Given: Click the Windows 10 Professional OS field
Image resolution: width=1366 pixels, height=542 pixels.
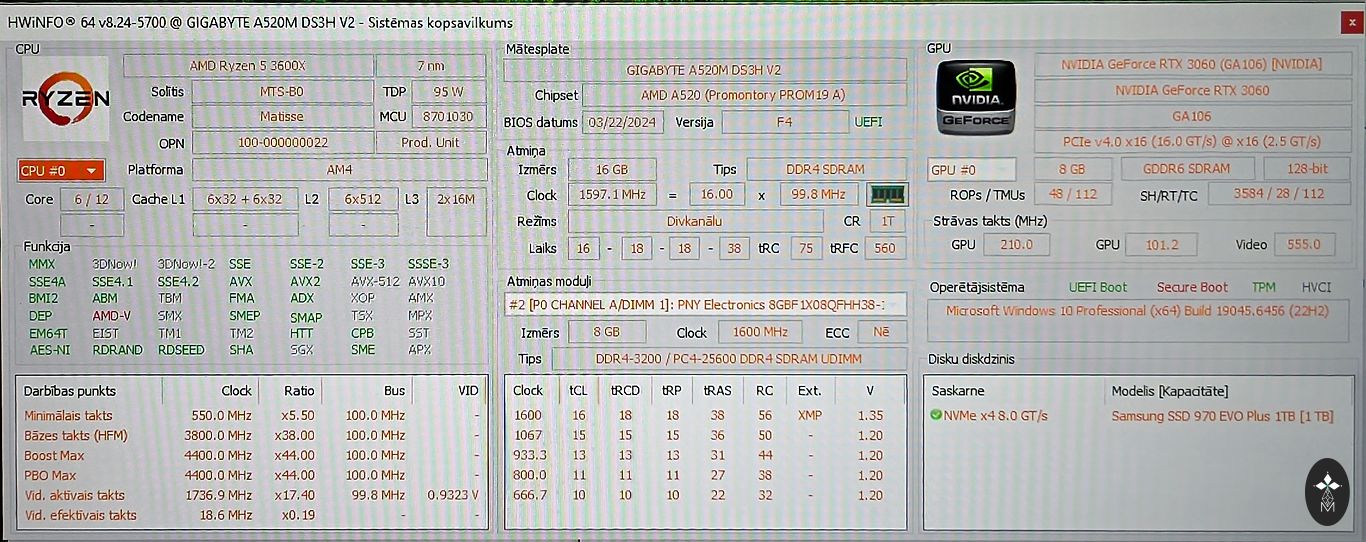Looking at the screenshot, I should (1136, 311).
